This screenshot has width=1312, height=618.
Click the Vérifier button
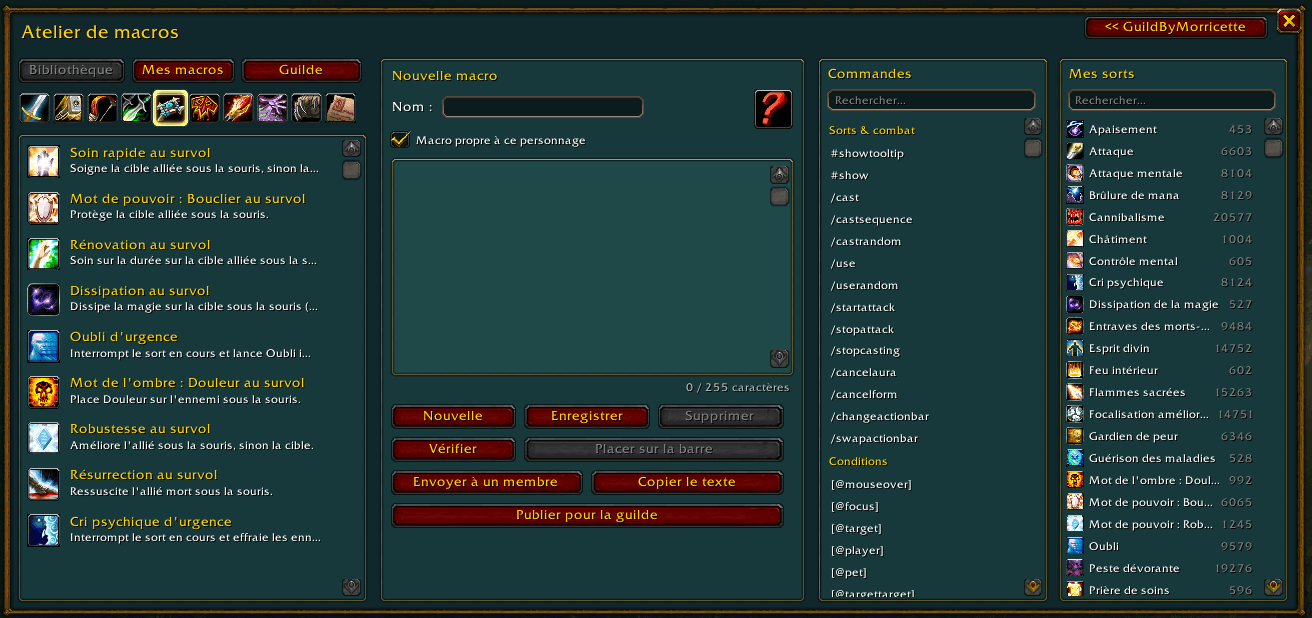click(453, 449)
